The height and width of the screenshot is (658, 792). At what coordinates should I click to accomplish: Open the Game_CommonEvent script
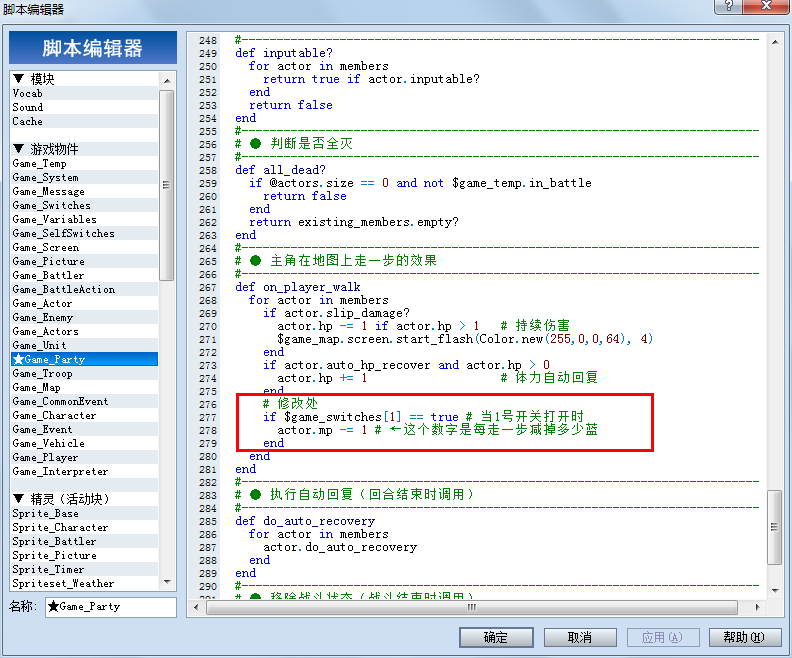(x=84, y=401)
